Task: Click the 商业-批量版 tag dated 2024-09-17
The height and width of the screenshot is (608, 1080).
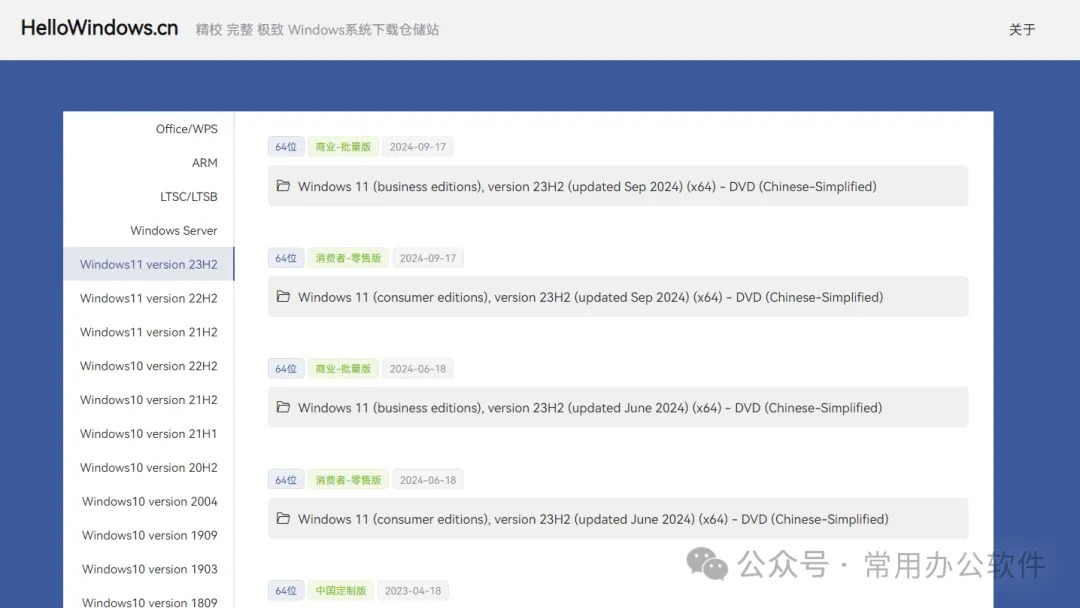Action: pyautogui.click(x=343, y=147)
